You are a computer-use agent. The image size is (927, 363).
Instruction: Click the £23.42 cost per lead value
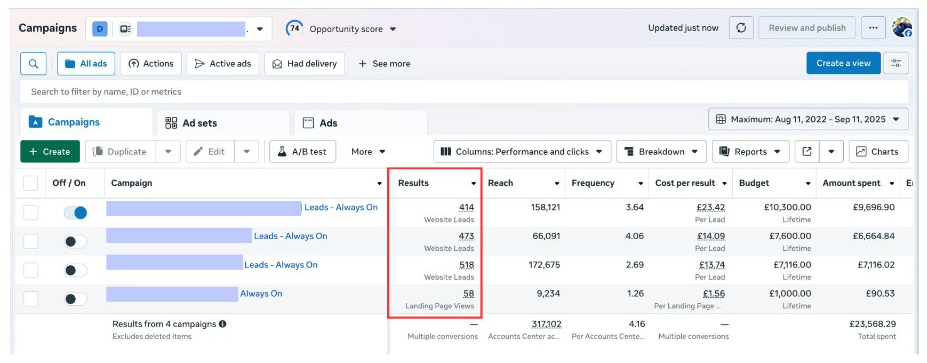click(x=711, y=208)
